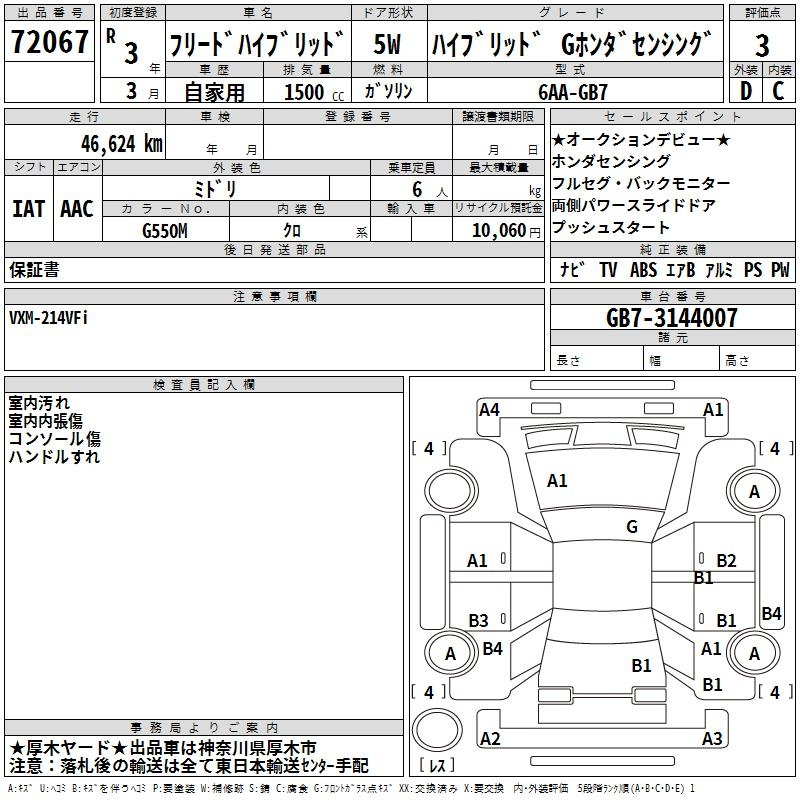Select the interior grade C cell
The image size is (800, 800).
tap(778, 90)
